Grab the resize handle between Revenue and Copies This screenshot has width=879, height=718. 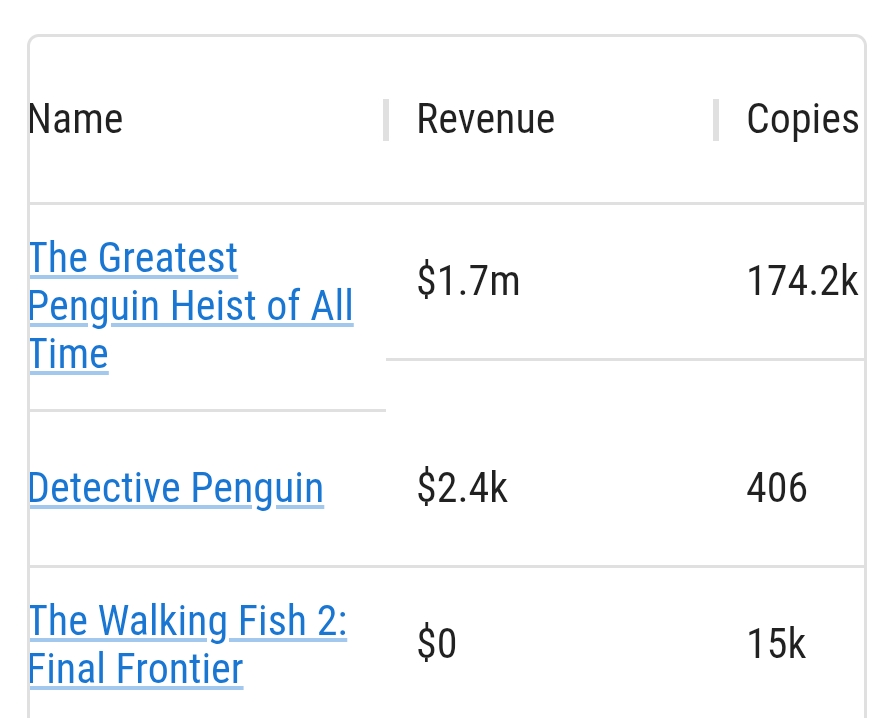pos(716,120)
